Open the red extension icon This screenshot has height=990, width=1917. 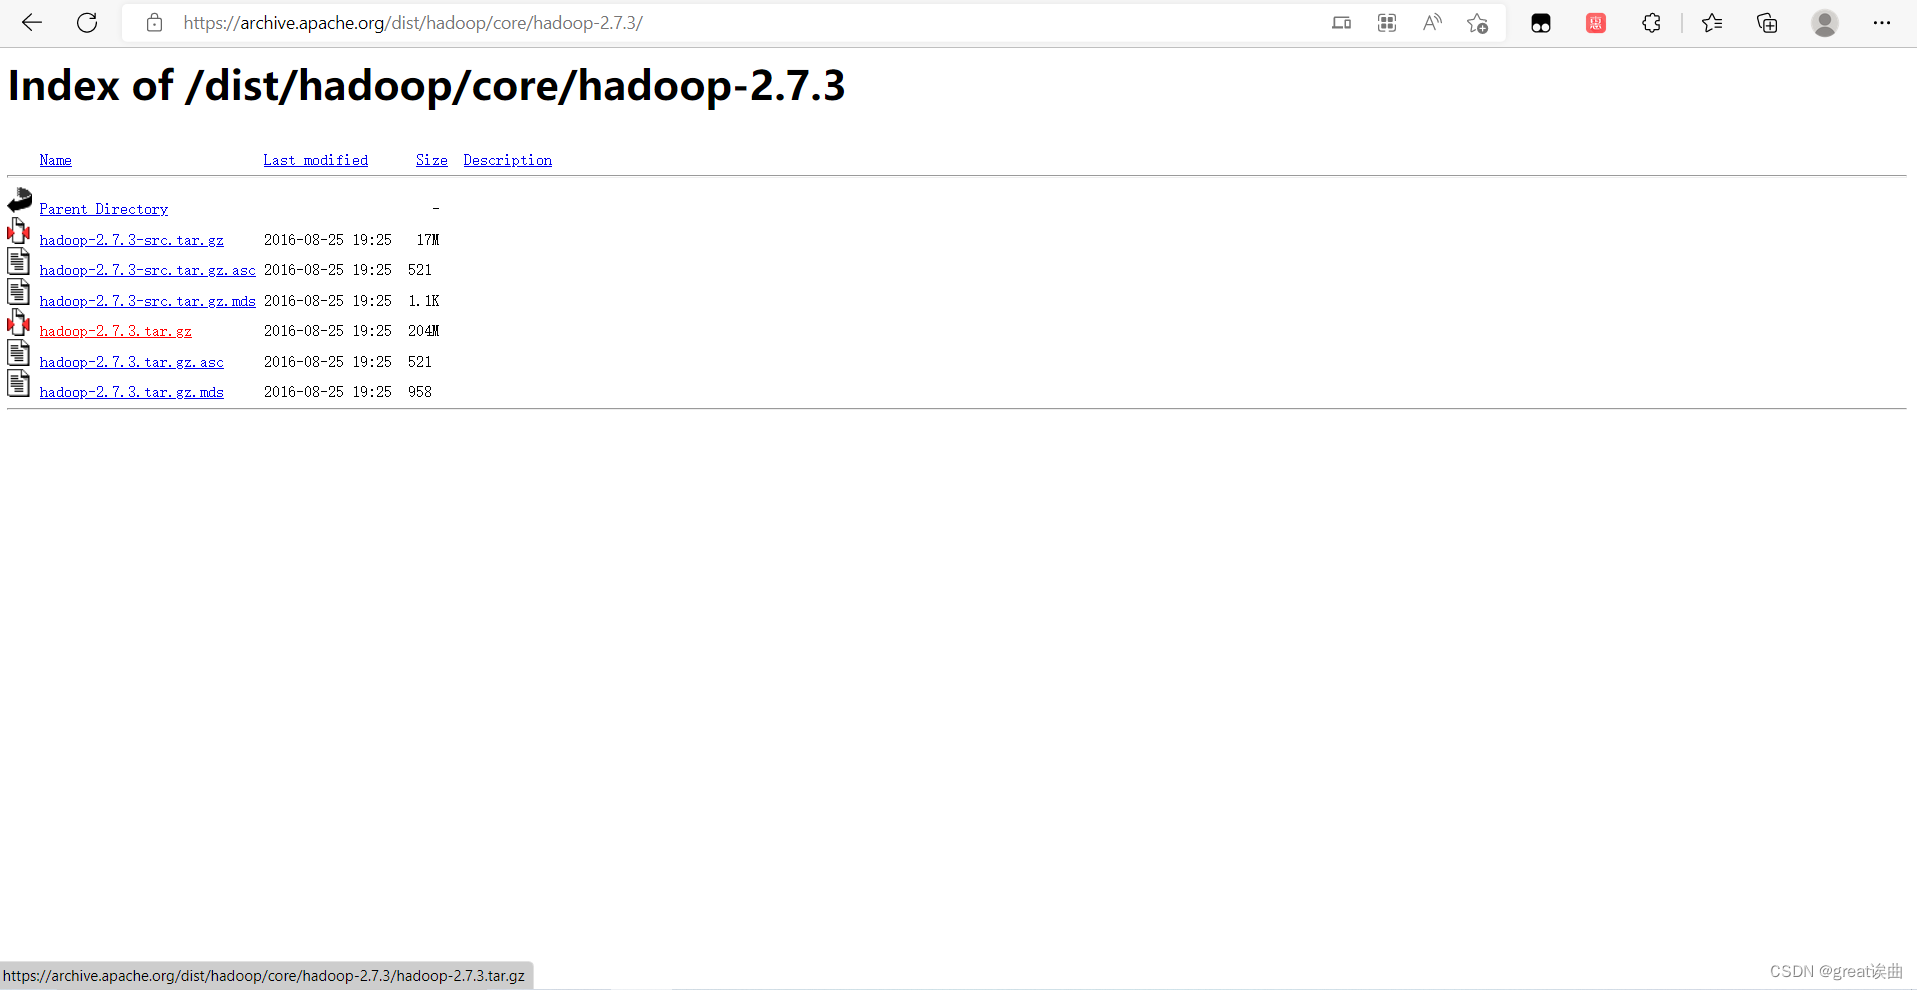tap(1596, 23)
